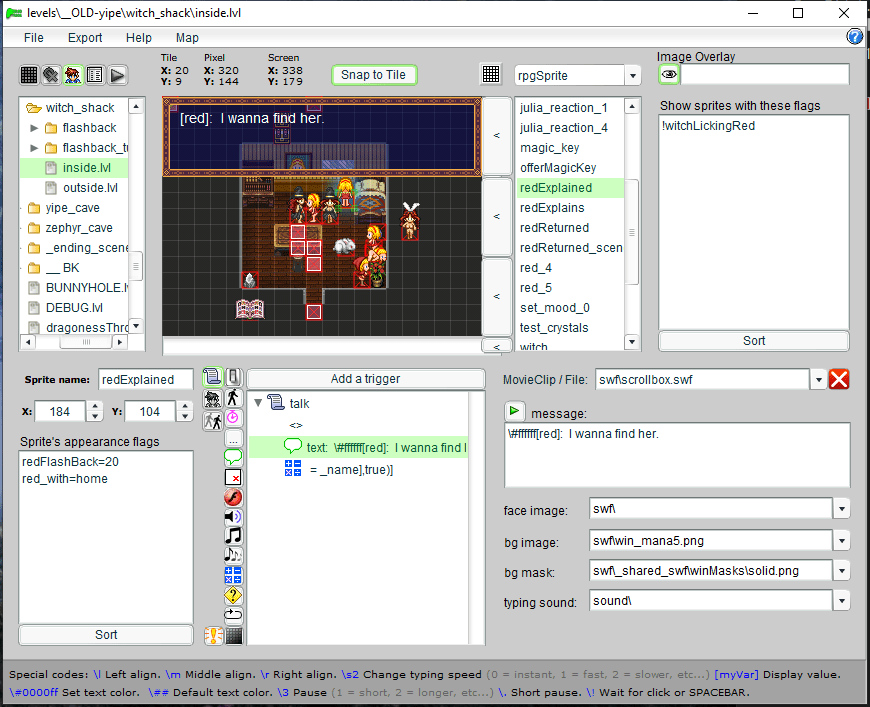Click the red X delete file button

pos(840,379)
